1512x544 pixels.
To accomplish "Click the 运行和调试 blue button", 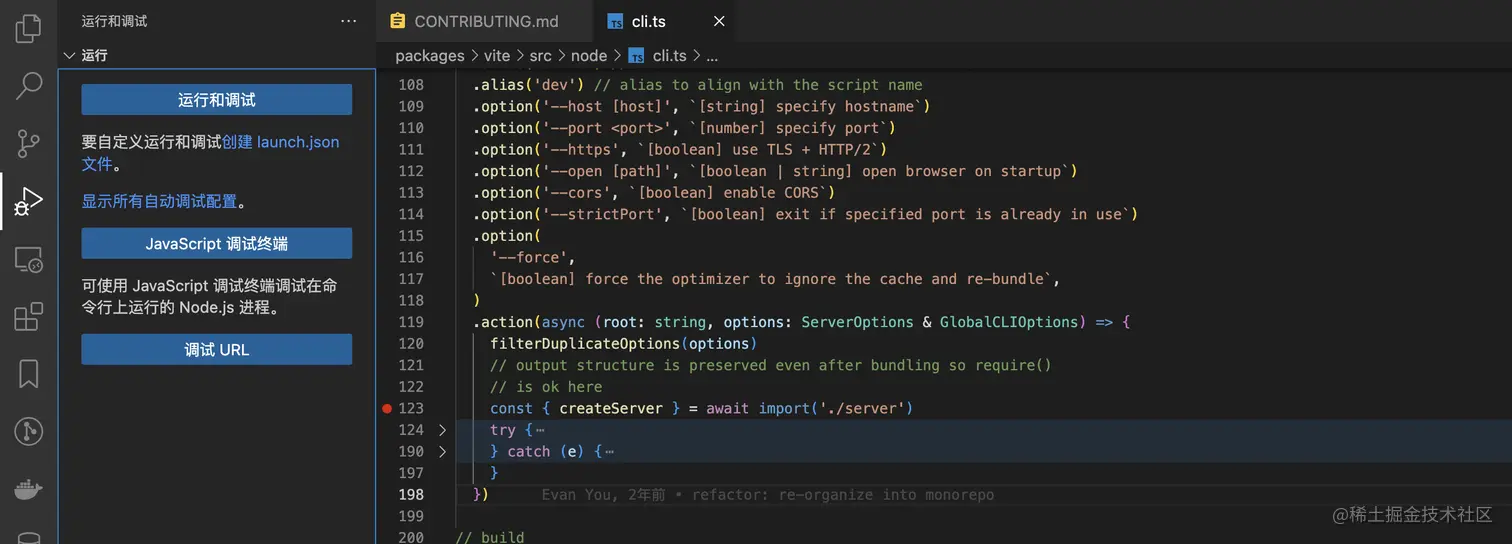I will [x=217, y=100].
